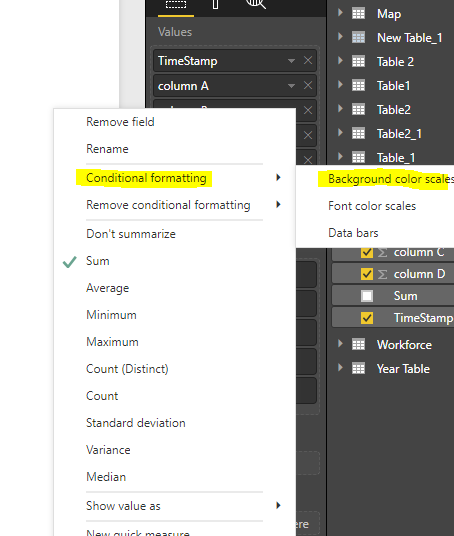
Task: Select Data bars option
Action: [x=353, y=233]
